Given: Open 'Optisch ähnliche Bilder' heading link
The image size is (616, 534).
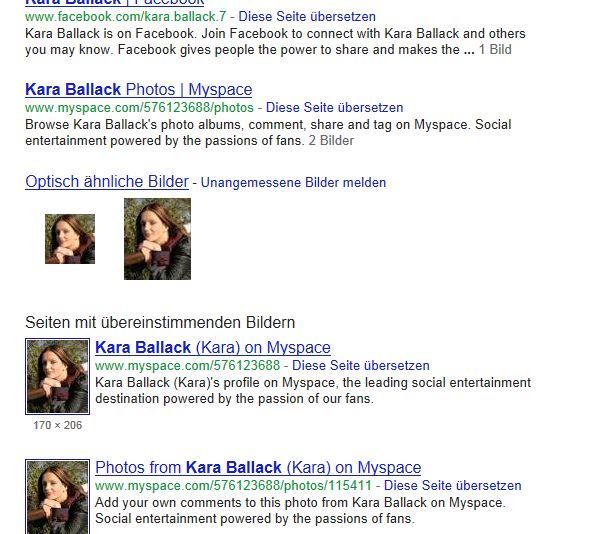Looking at the screenshot, I should 107,182.
